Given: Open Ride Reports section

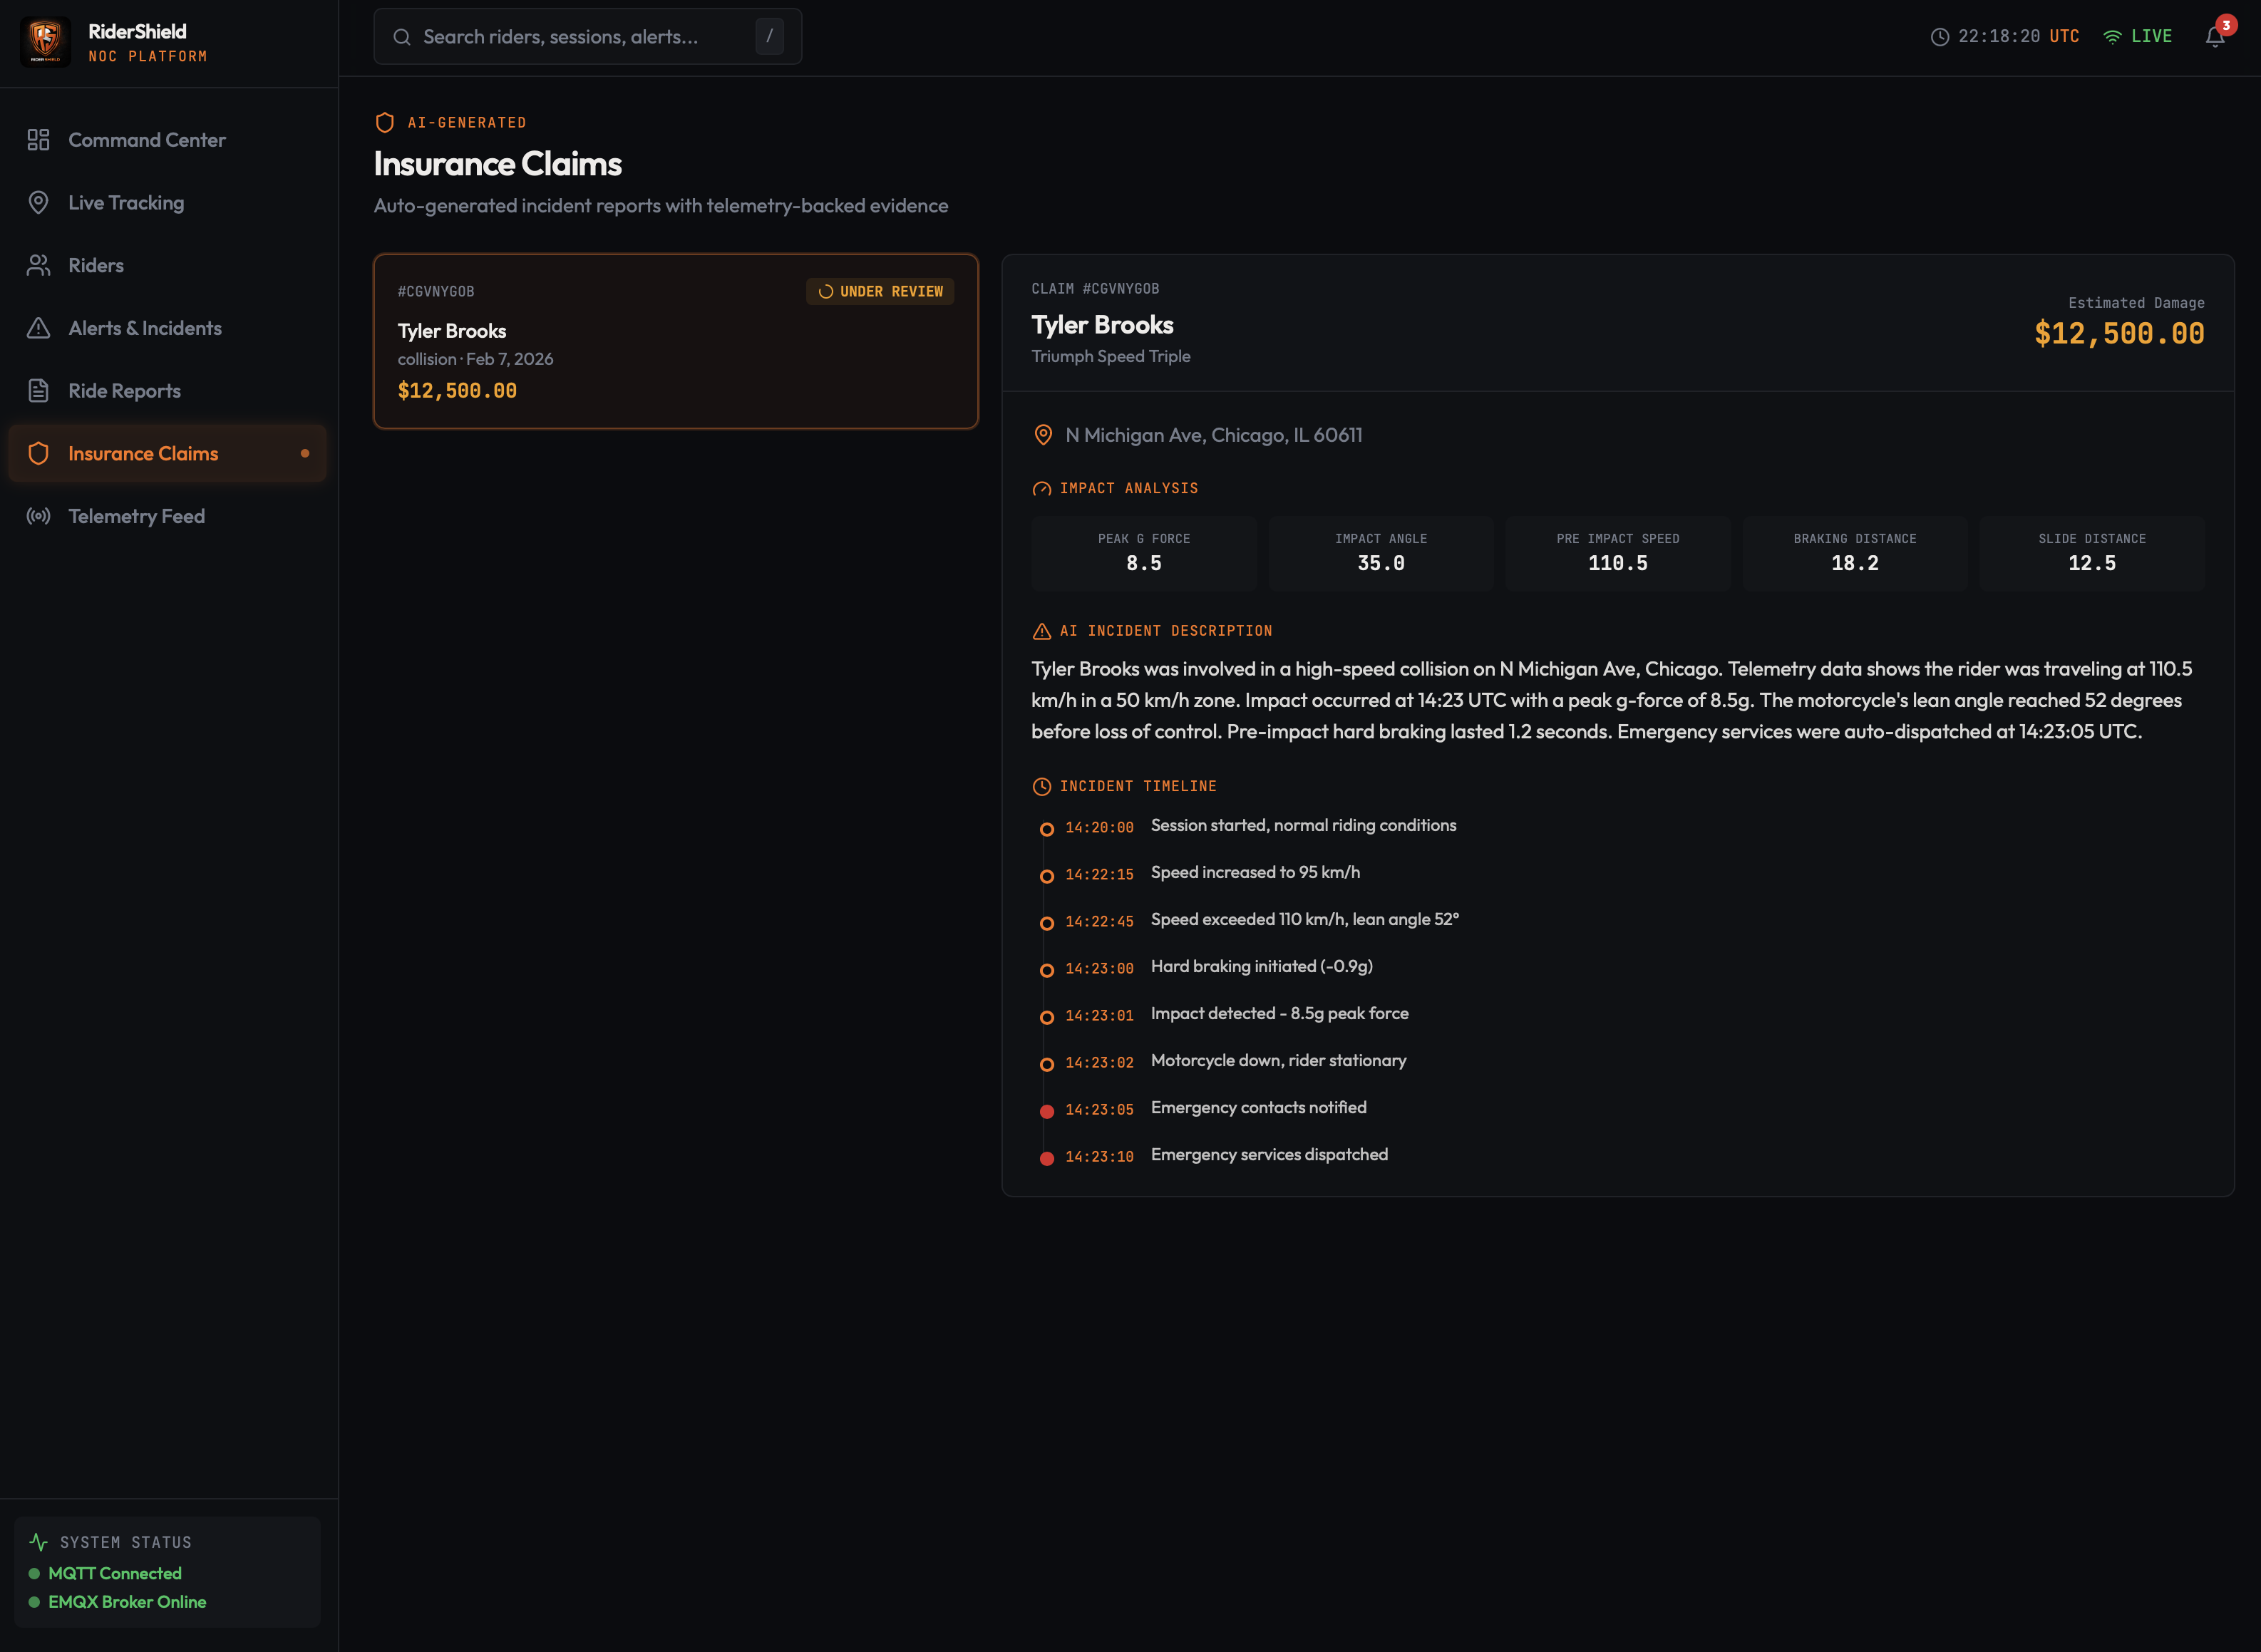Looking at the screenshot, I should pos(124,391).
